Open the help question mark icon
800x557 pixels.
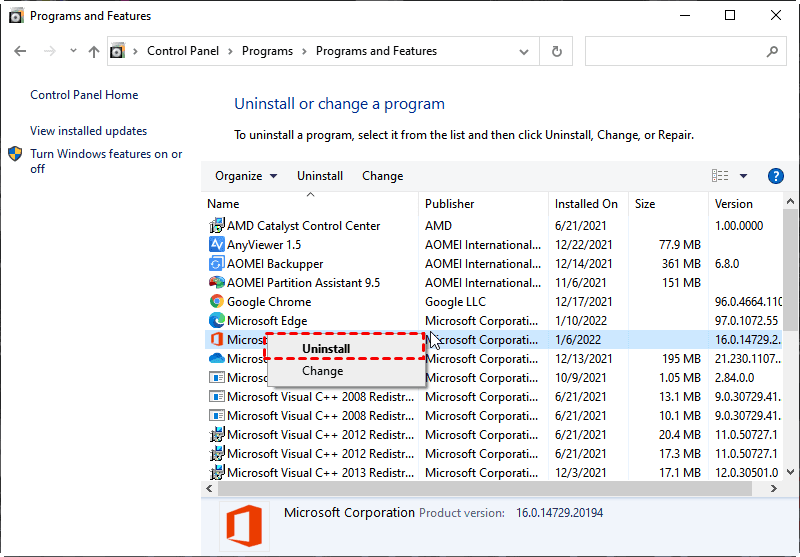click(x=775, y=176)
